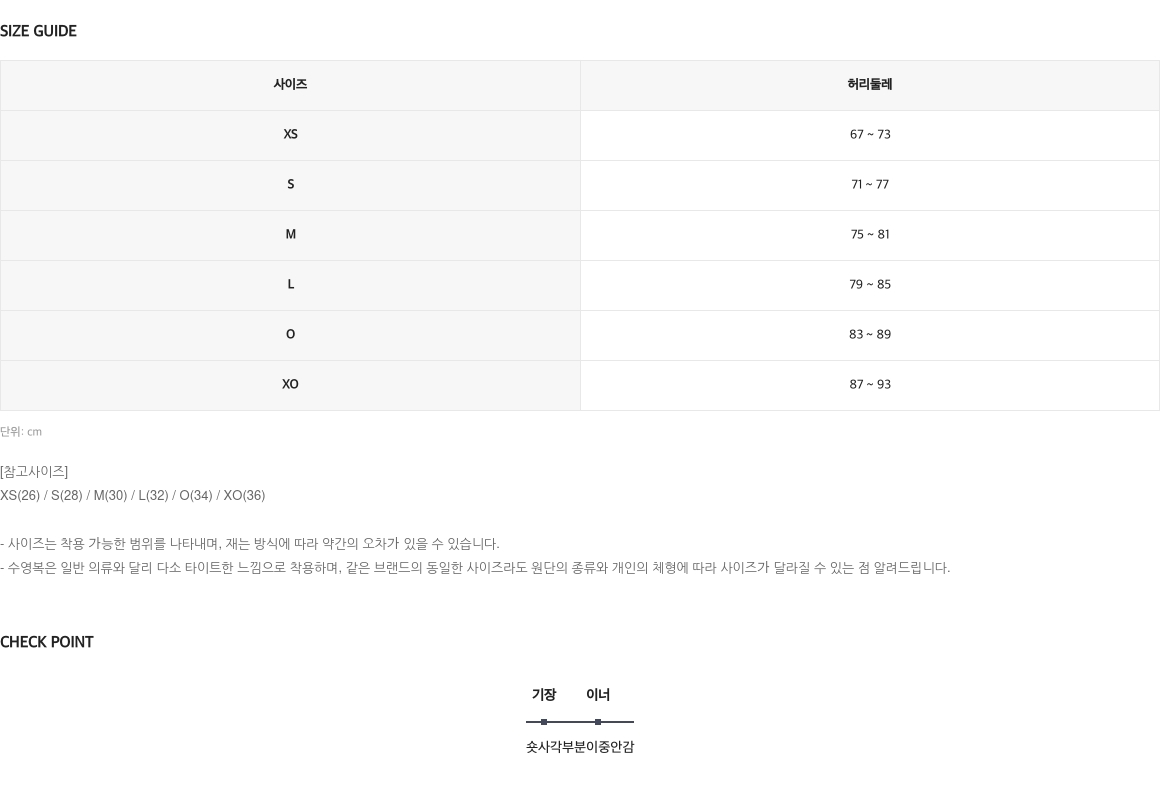The height and width of the screenshot is (788, 1160).
Task: Click the 71 ~ 77 waist value
Action: click(870, 184)
